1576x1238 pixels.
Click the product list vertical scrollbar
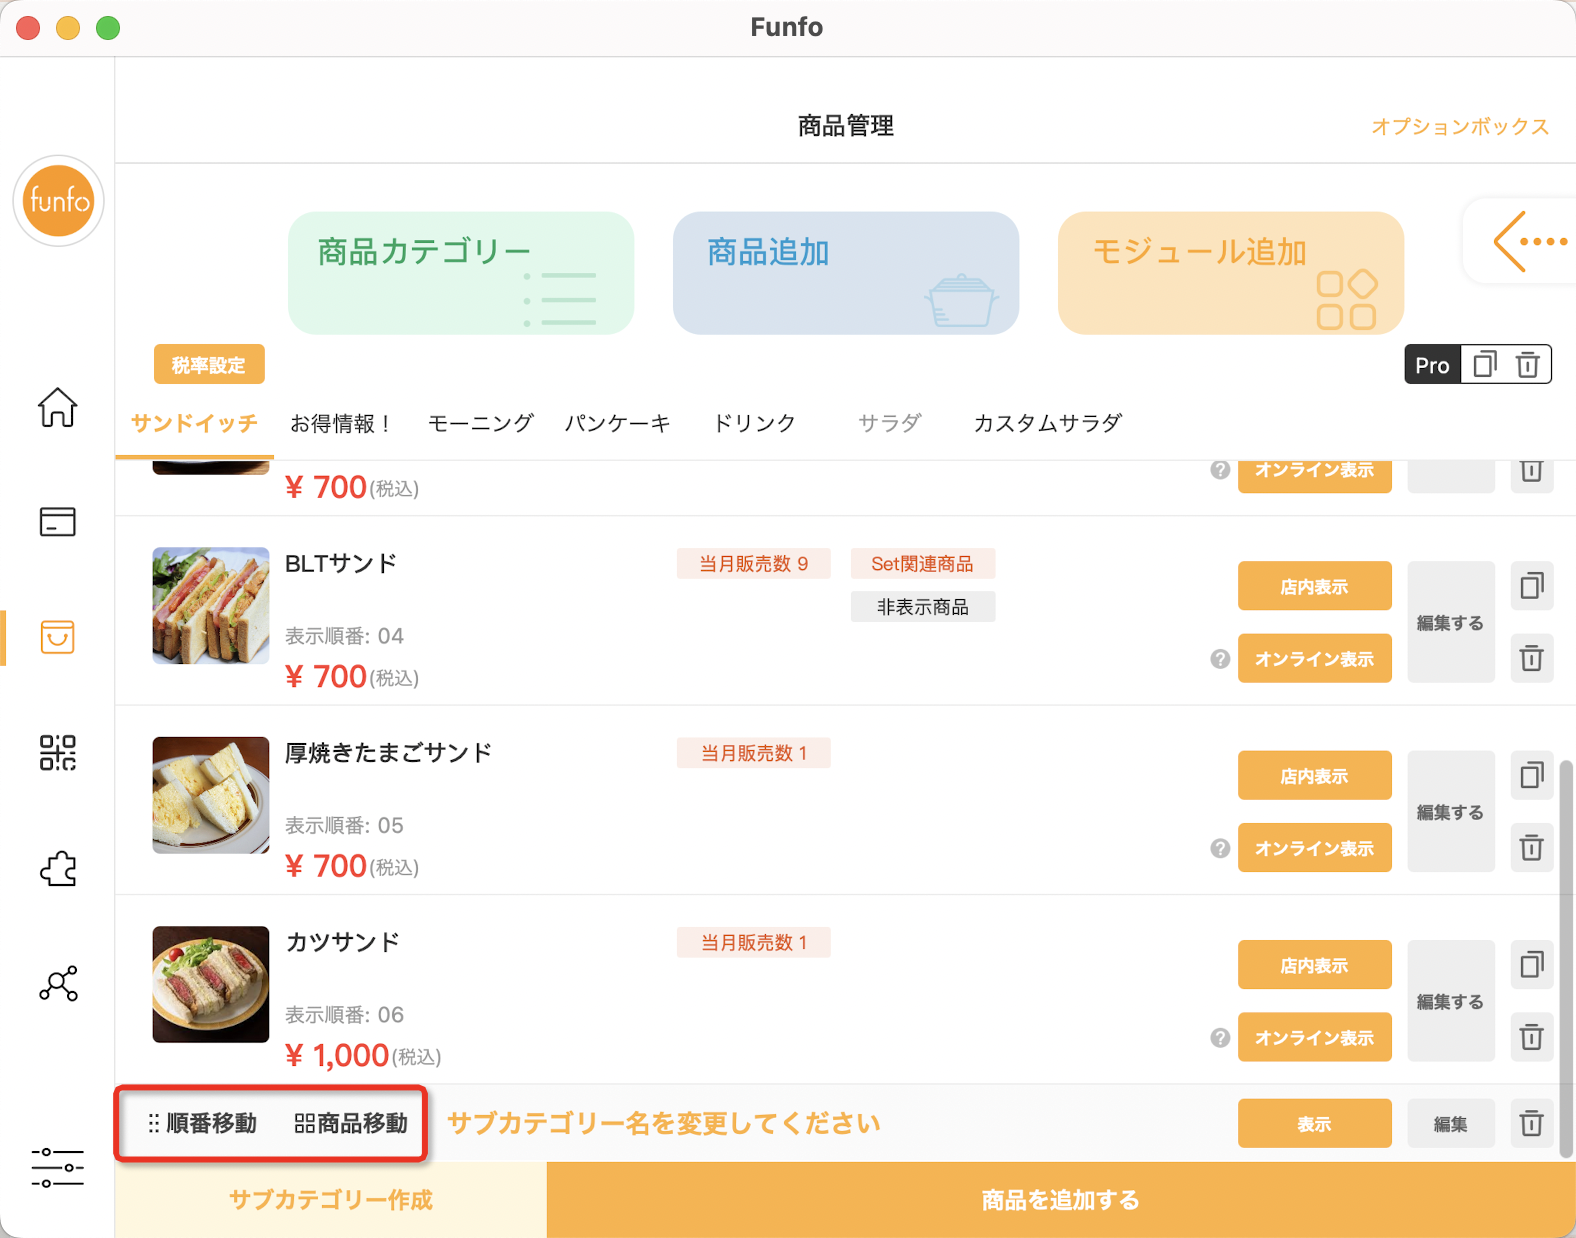[x=1566, y=958]
